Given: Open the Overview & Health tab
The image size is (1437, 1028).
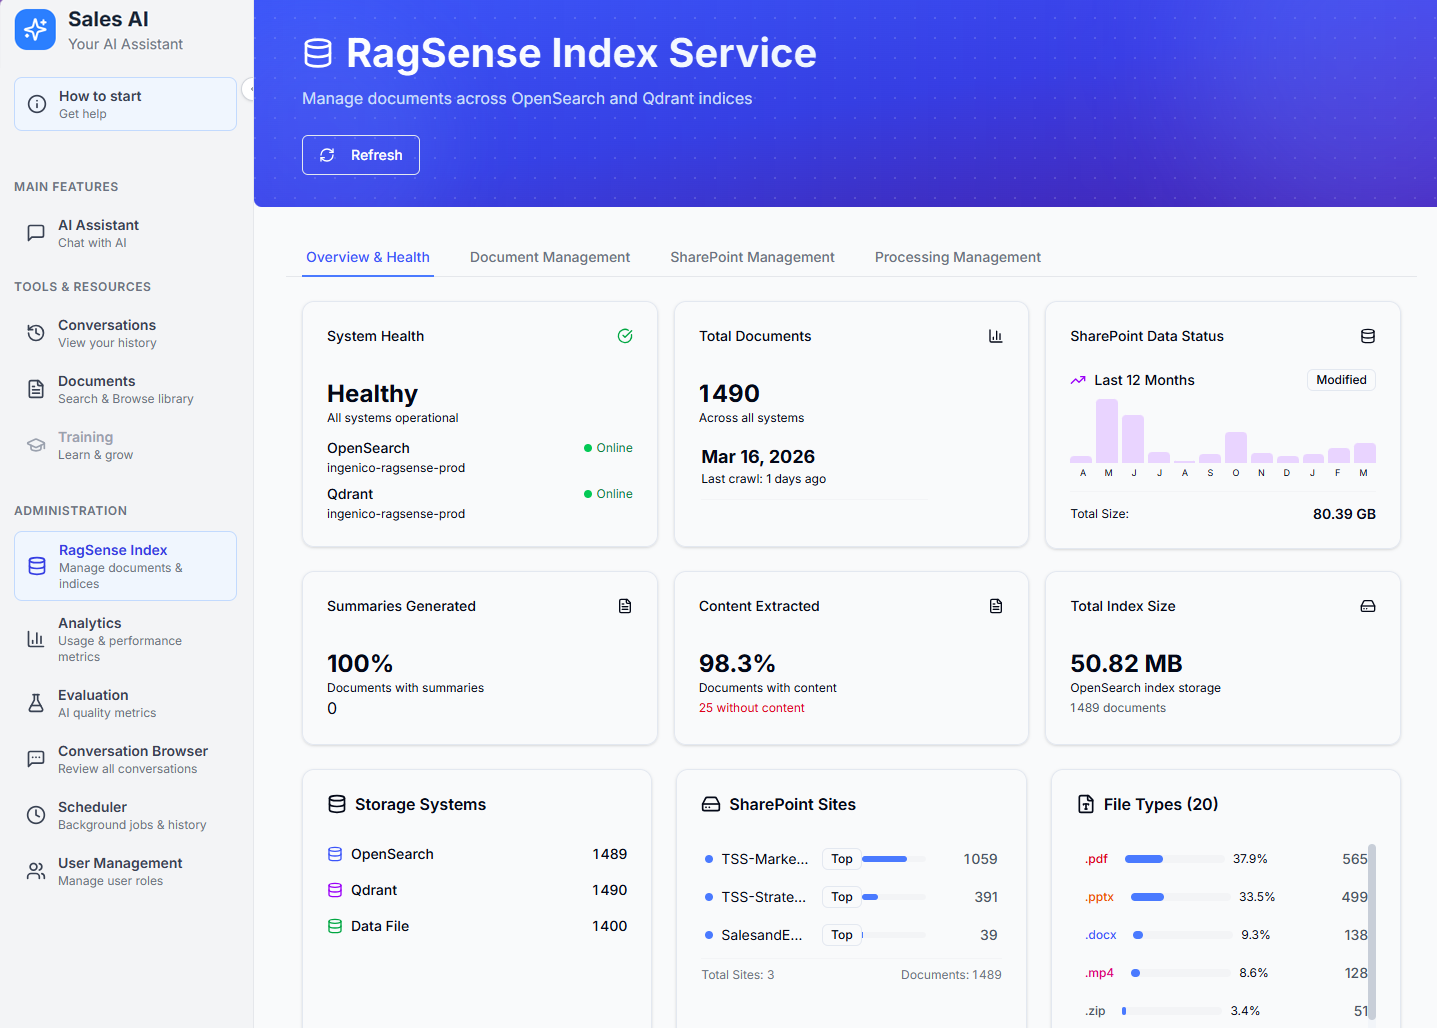Looking at the screenshot, I should point(368,257).
